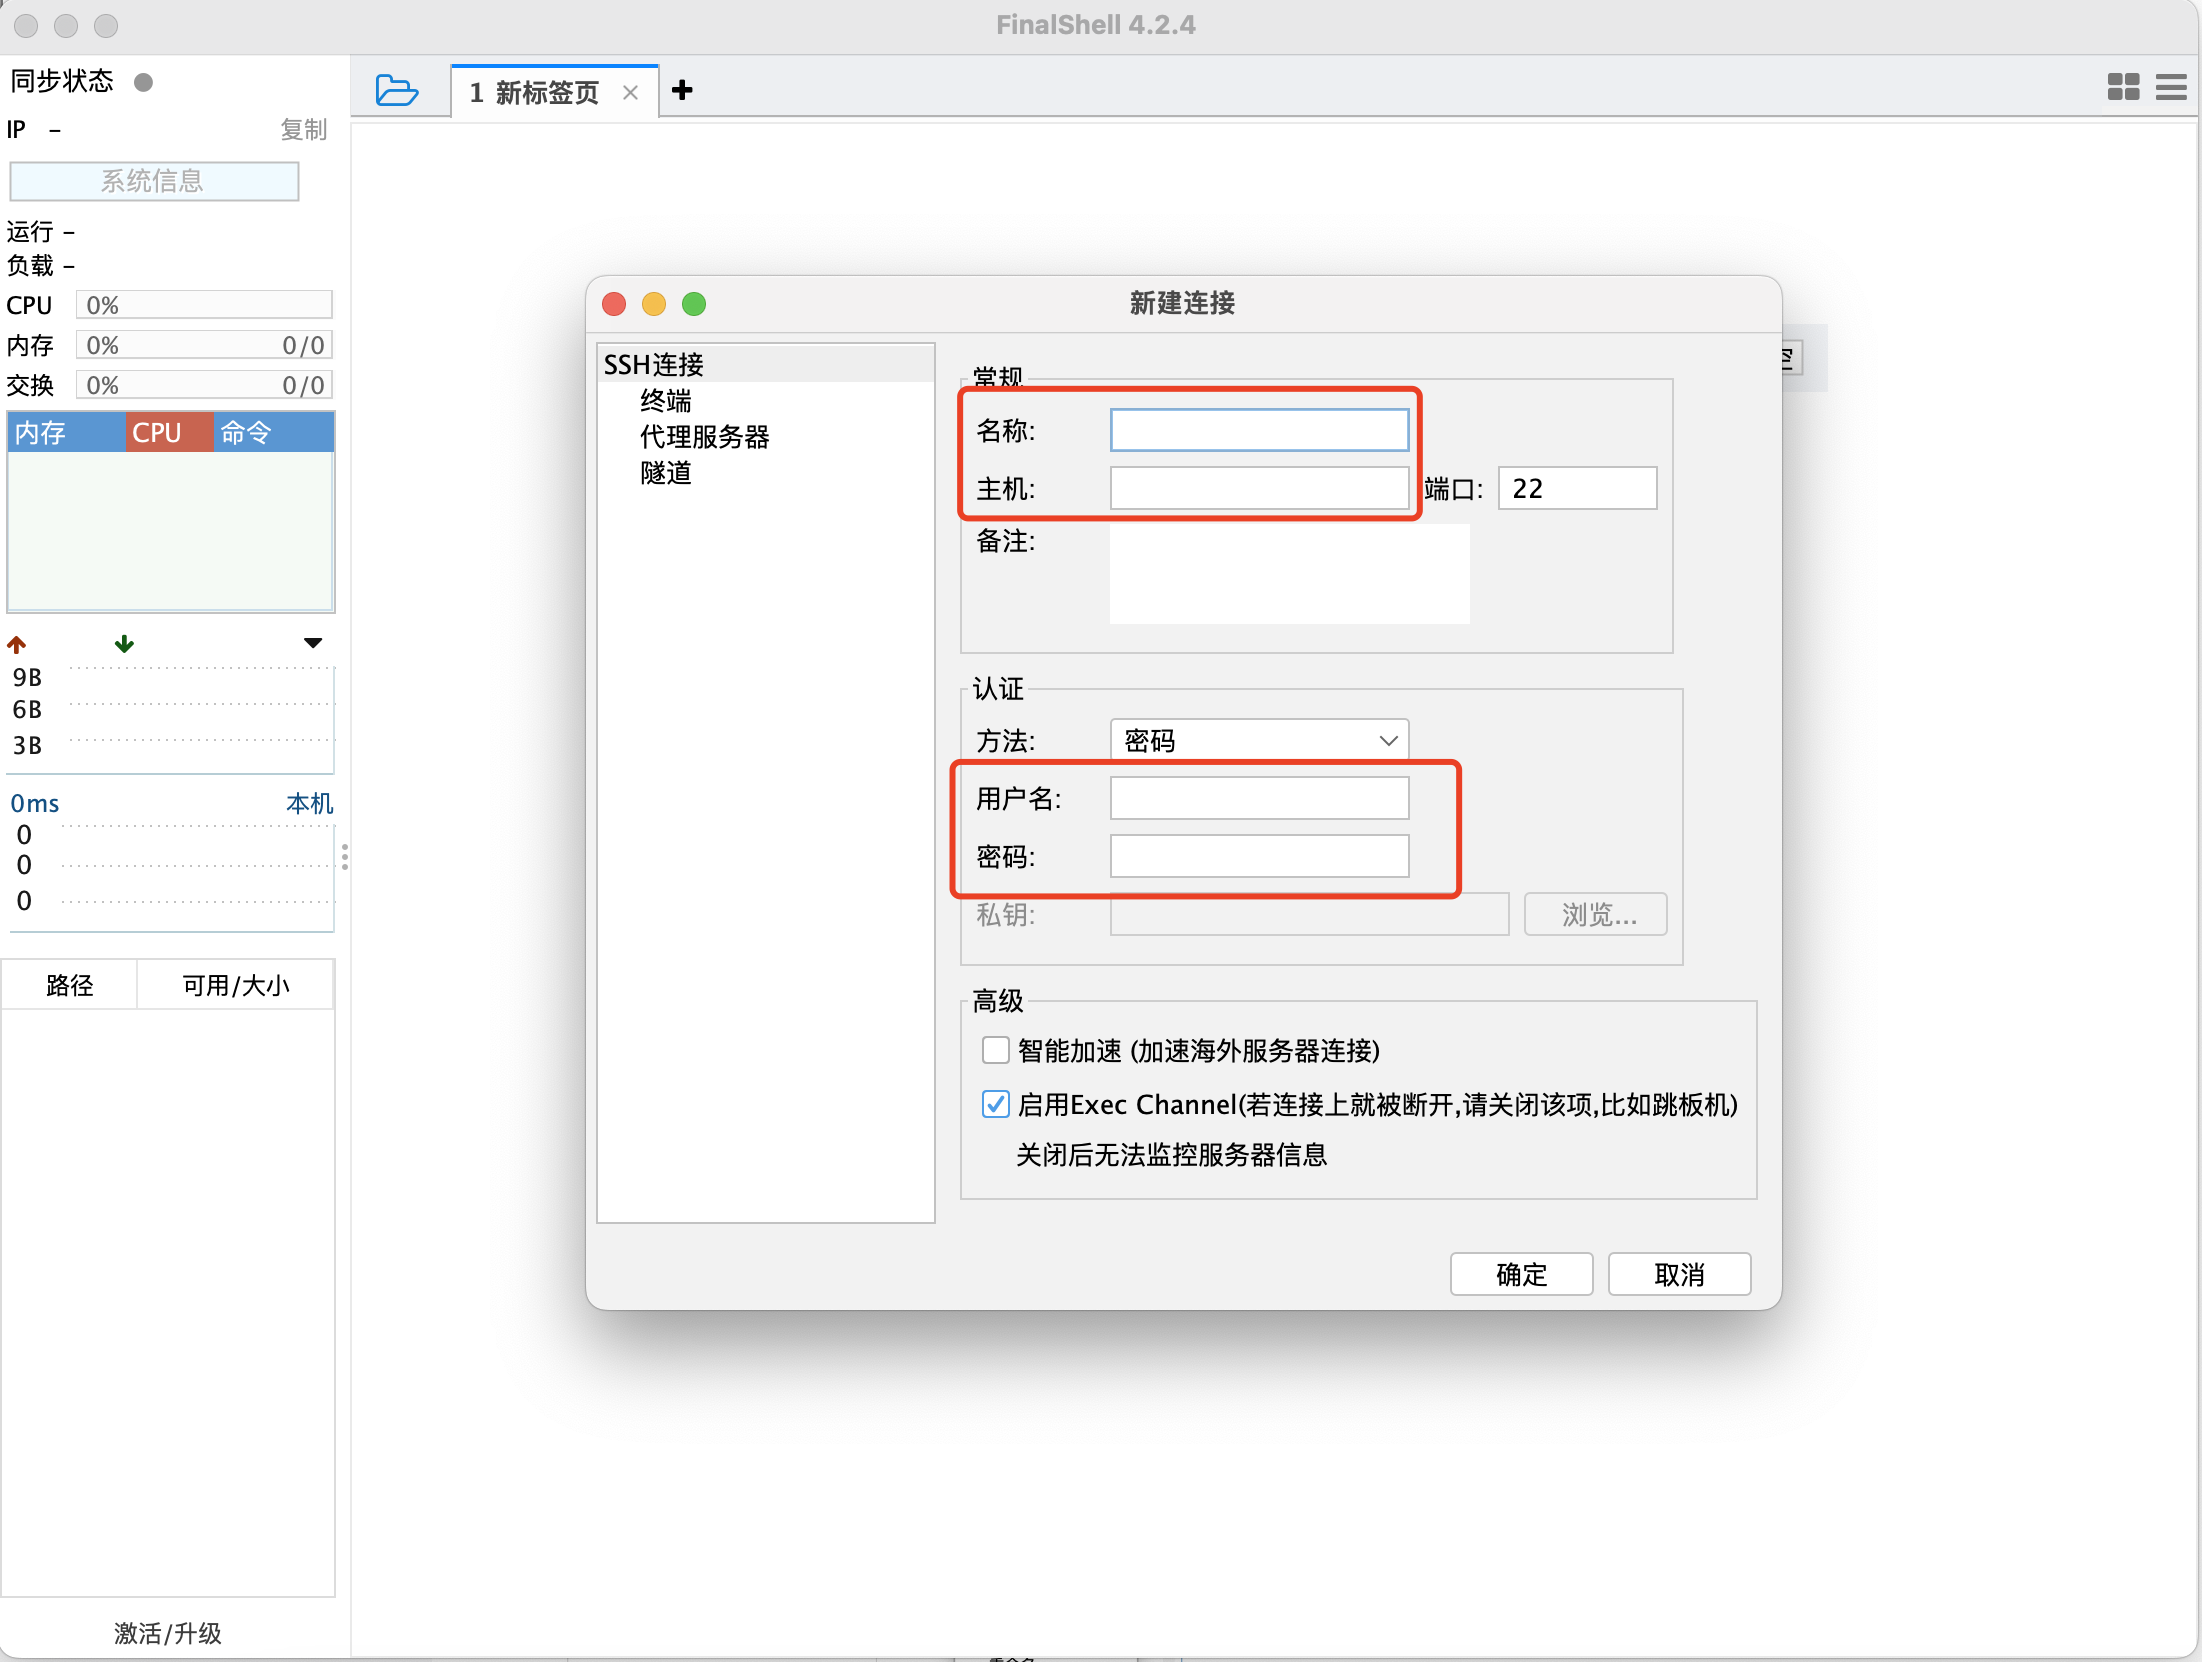This screenshot has width=2202, height=1662.
Task: Expand the network interface dropdown triangle
Action: (x=313, y=643)
